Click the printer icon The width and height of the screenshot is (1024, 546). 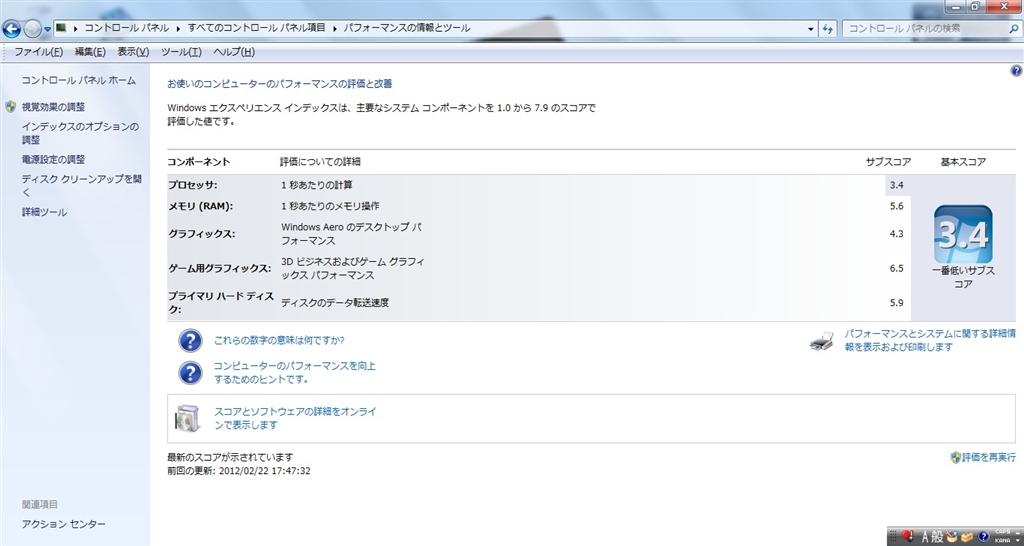click(822, 340)
